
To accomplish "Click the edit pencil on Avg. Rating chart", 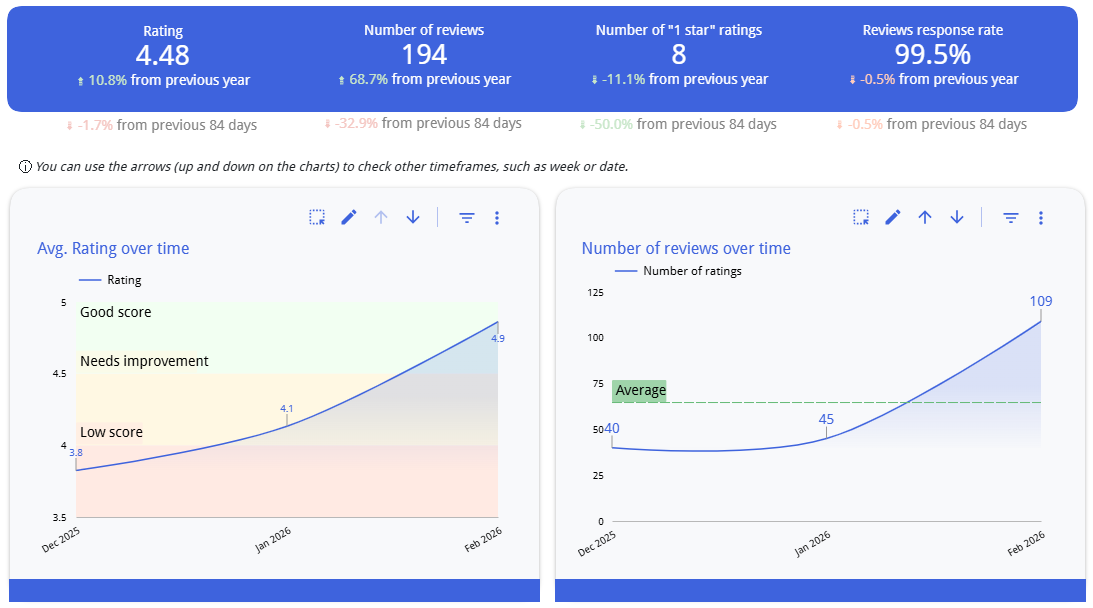I will (x=349, y=218).
